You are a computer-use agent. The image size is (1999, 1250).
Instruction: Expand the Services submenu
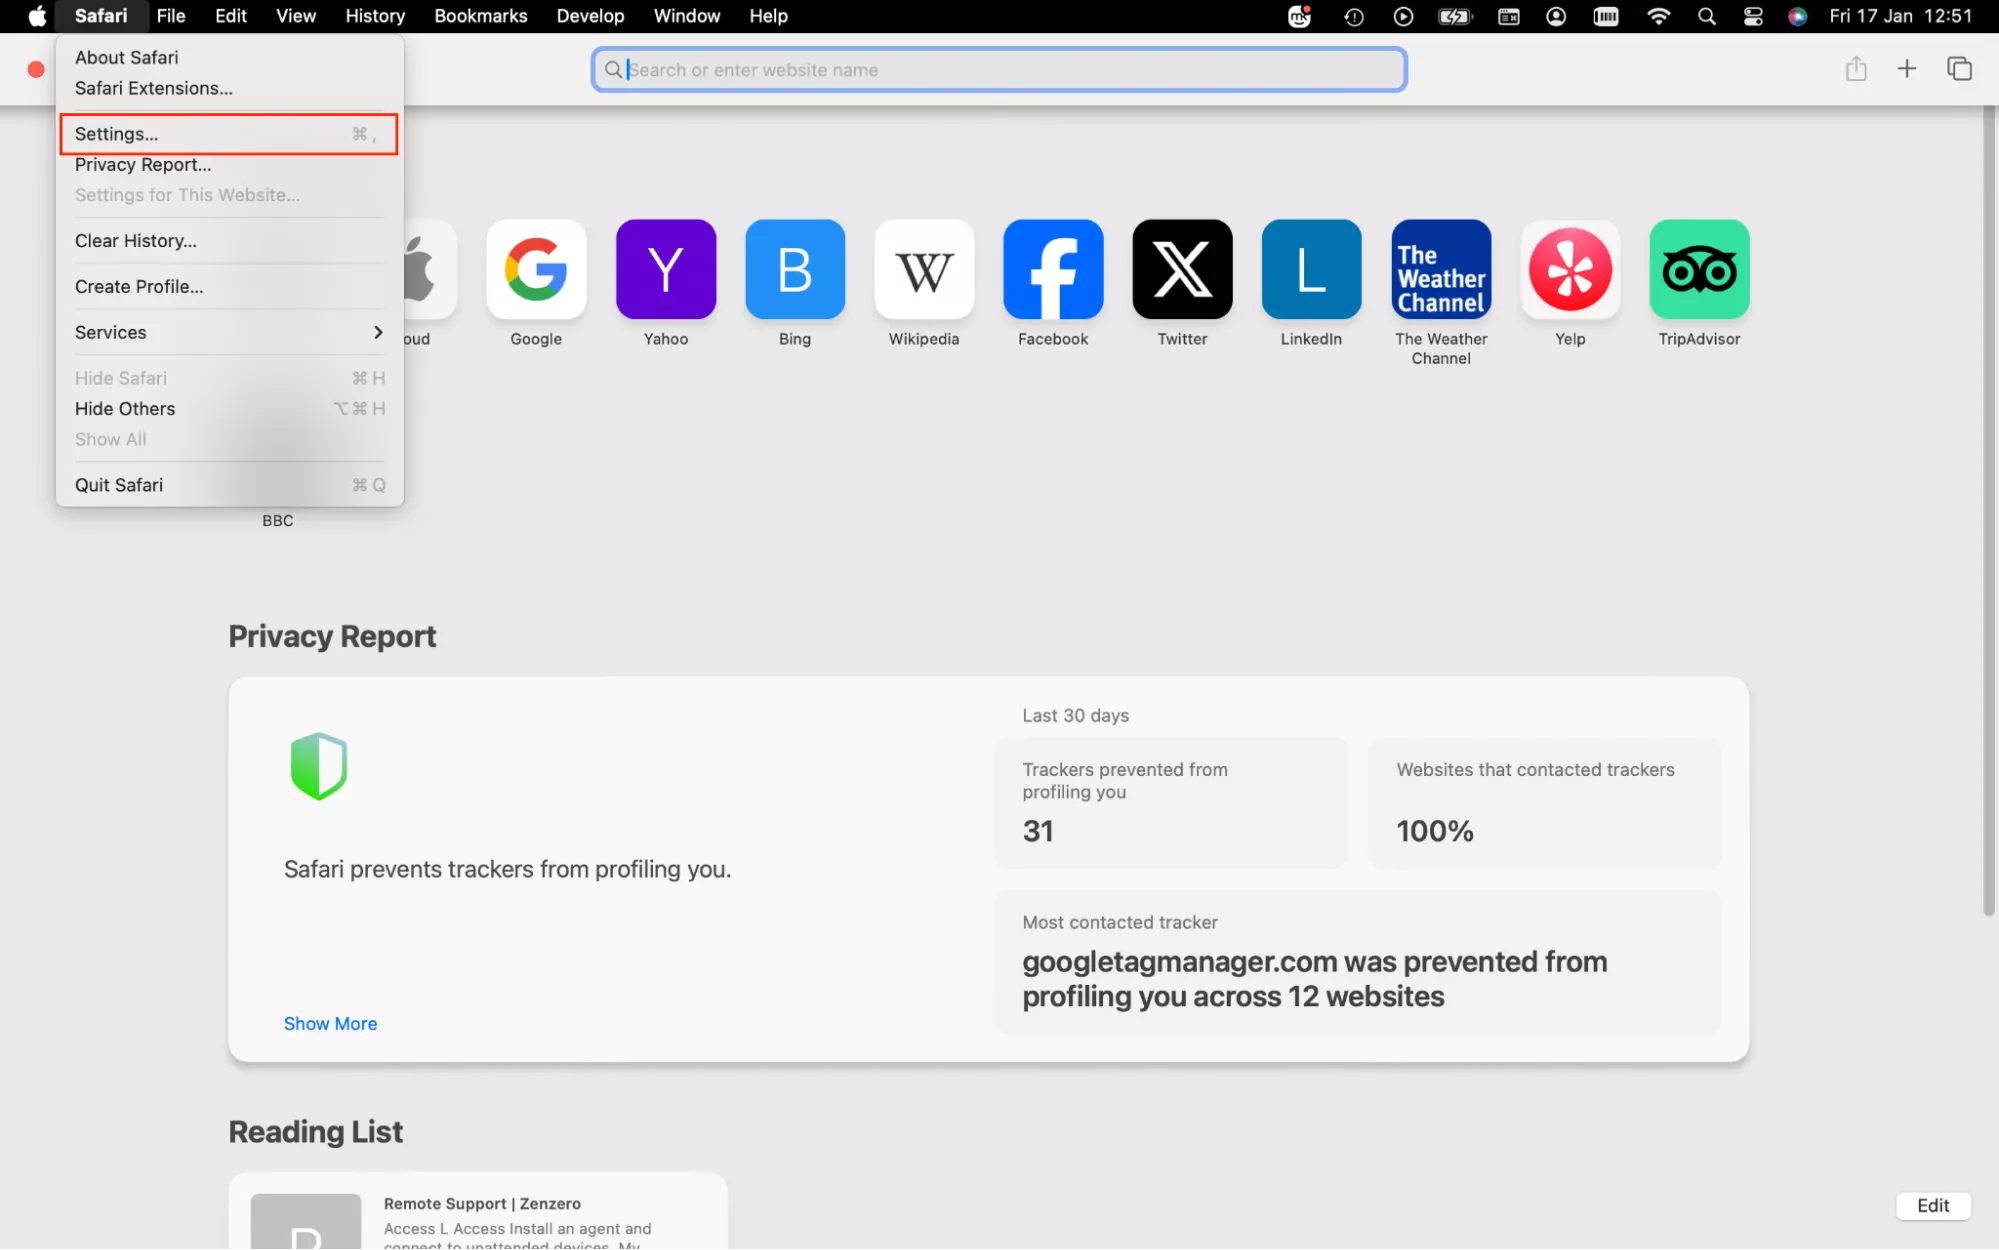click(x=229, y=332)
